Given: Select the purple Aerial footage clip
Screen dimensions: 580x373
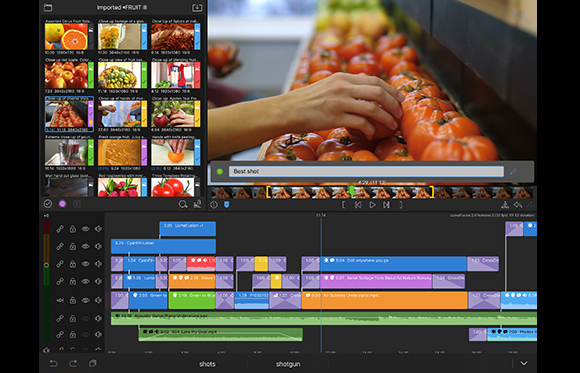Looking at the screenshot, I should 376,281.
